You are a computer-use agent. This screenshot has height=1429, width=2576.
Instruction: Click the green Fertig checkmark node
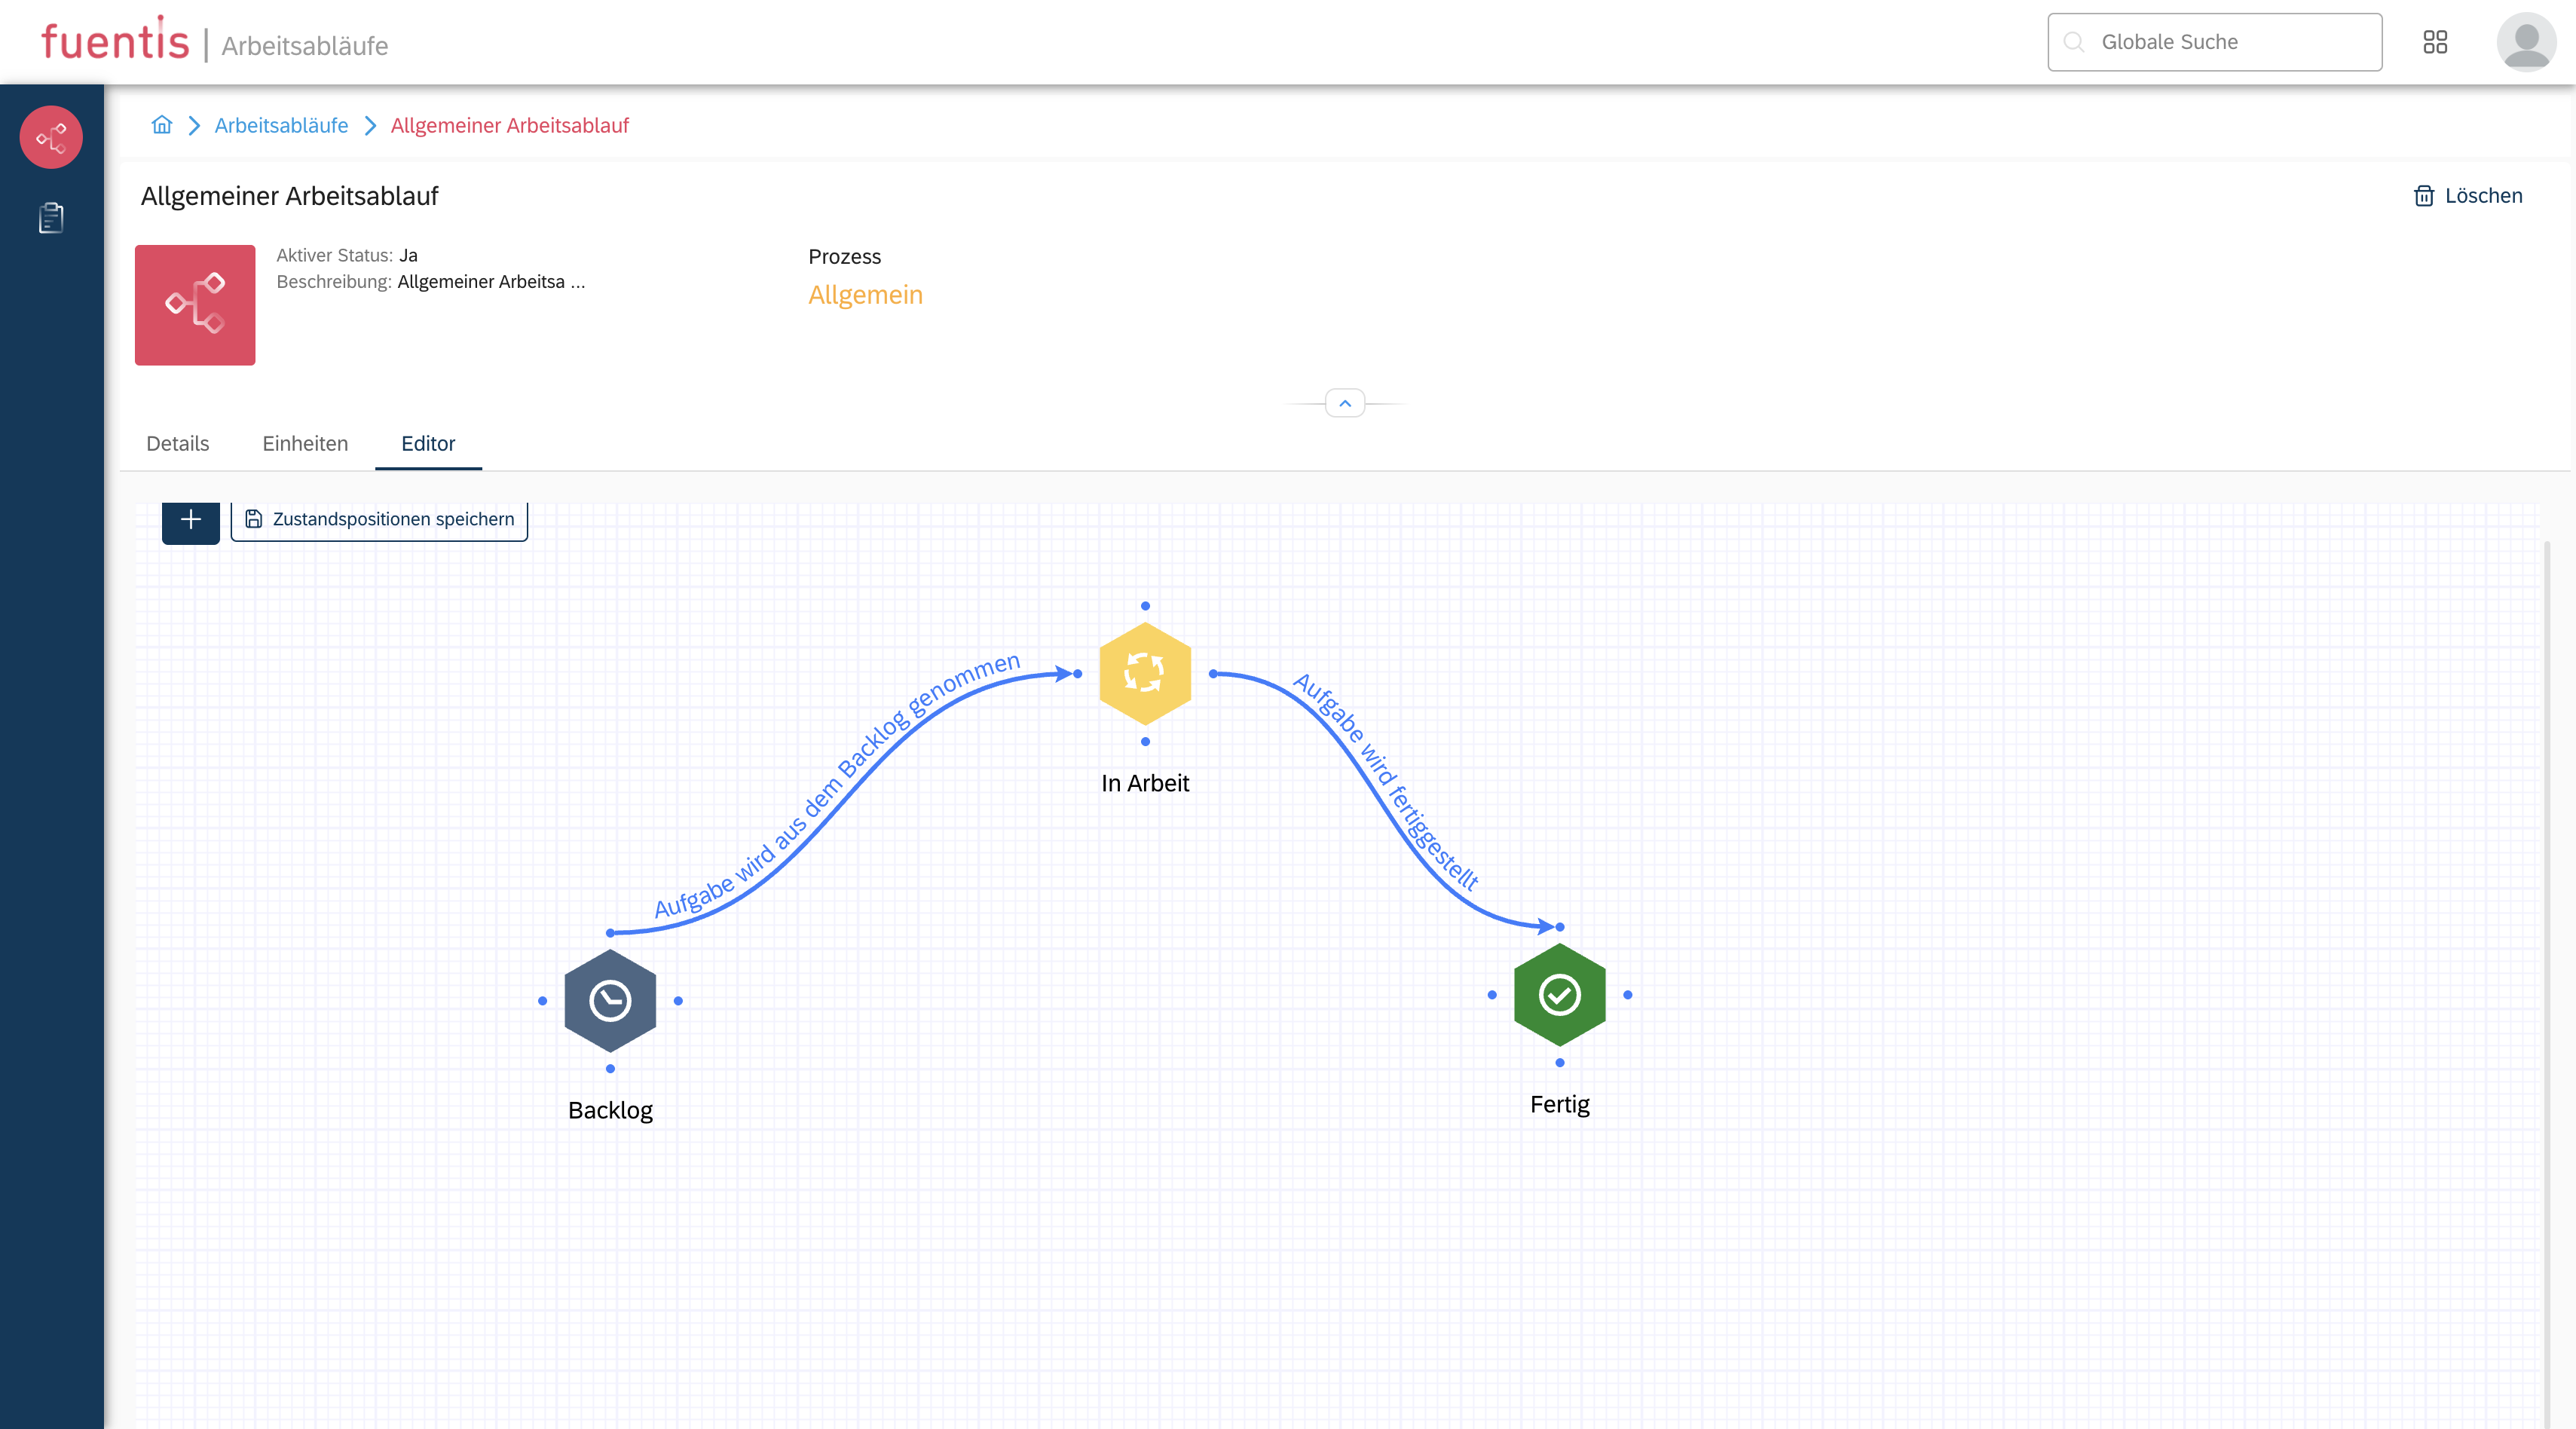click(x=1559, y=994)
